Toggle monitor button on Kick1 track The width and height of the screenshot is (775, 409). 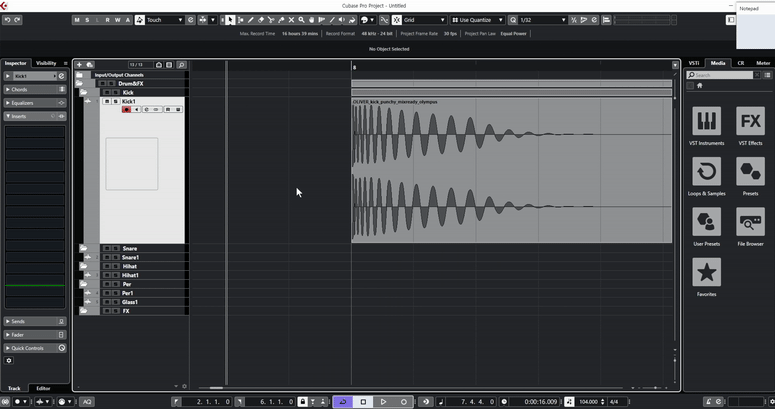pos(136,109)
